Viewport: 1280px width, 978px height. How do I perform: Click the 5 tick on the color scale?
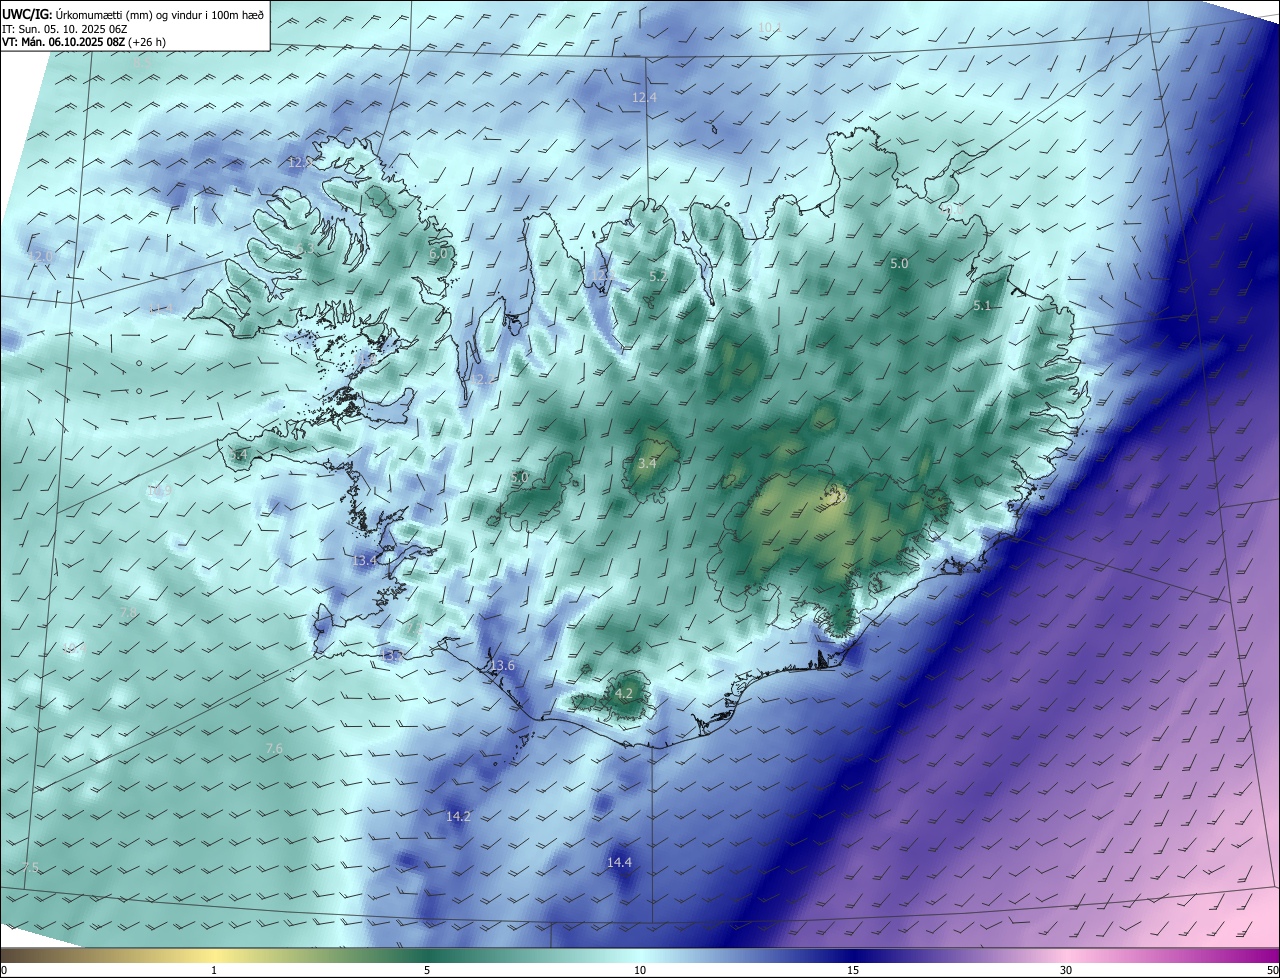[x=427, y=970]
